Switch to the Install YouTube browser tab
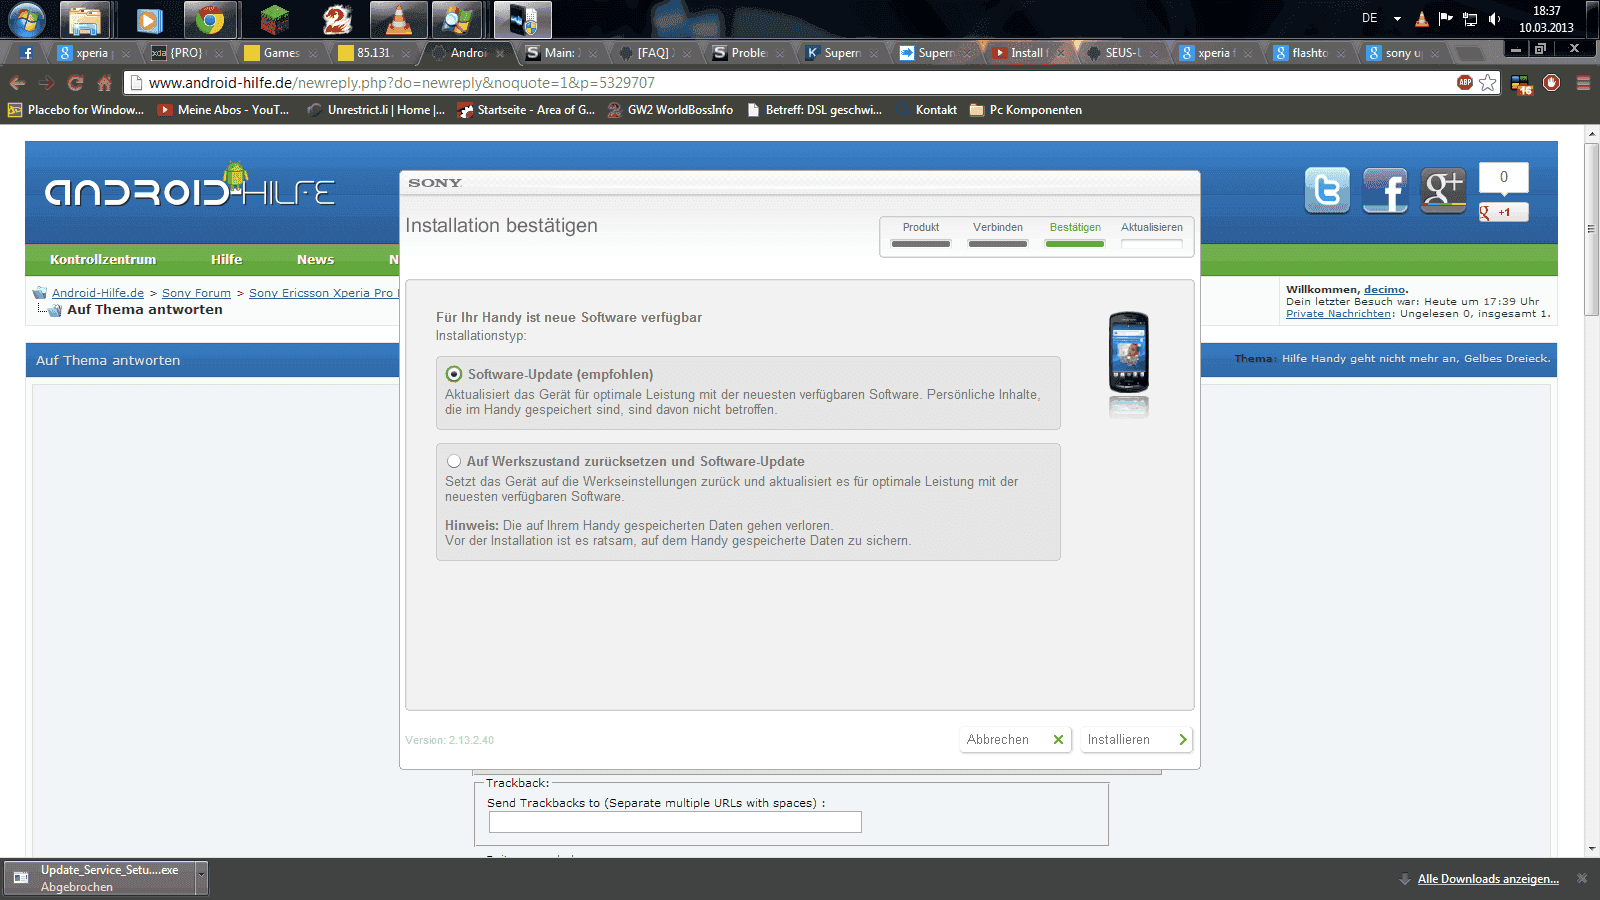This screenshot has width=1600, height=900. pos(1027,53)
